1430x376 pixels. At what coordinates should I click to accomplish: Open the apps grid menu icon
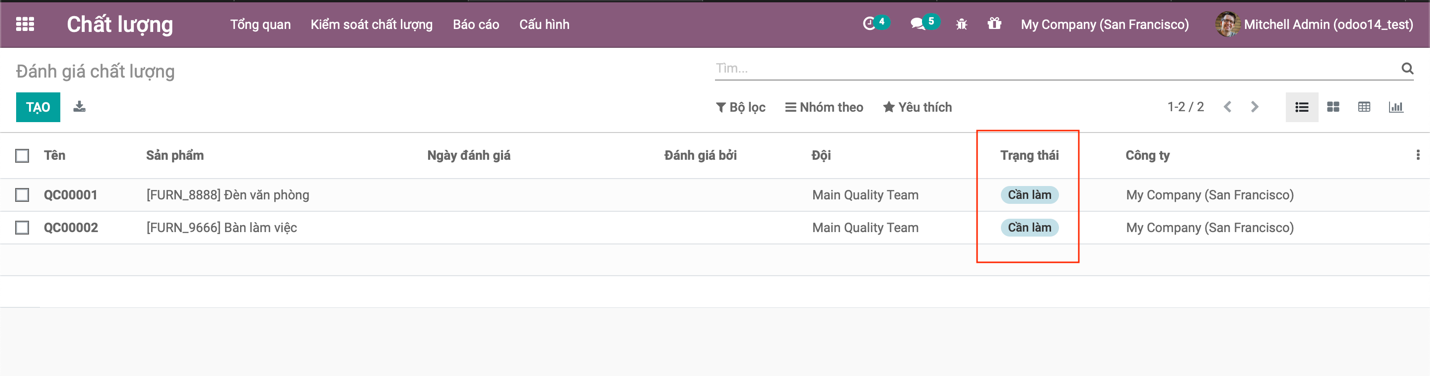point(25,24)
